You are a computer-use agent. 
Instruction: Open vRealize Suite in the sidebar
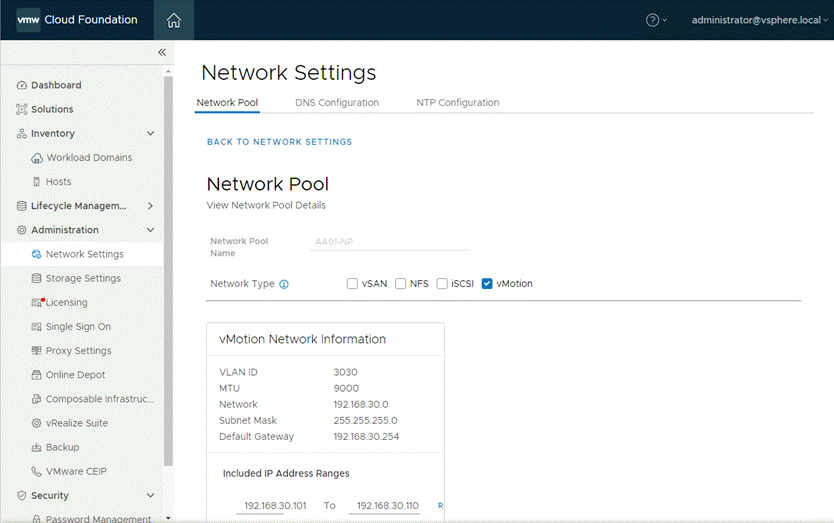pos(77,423)
